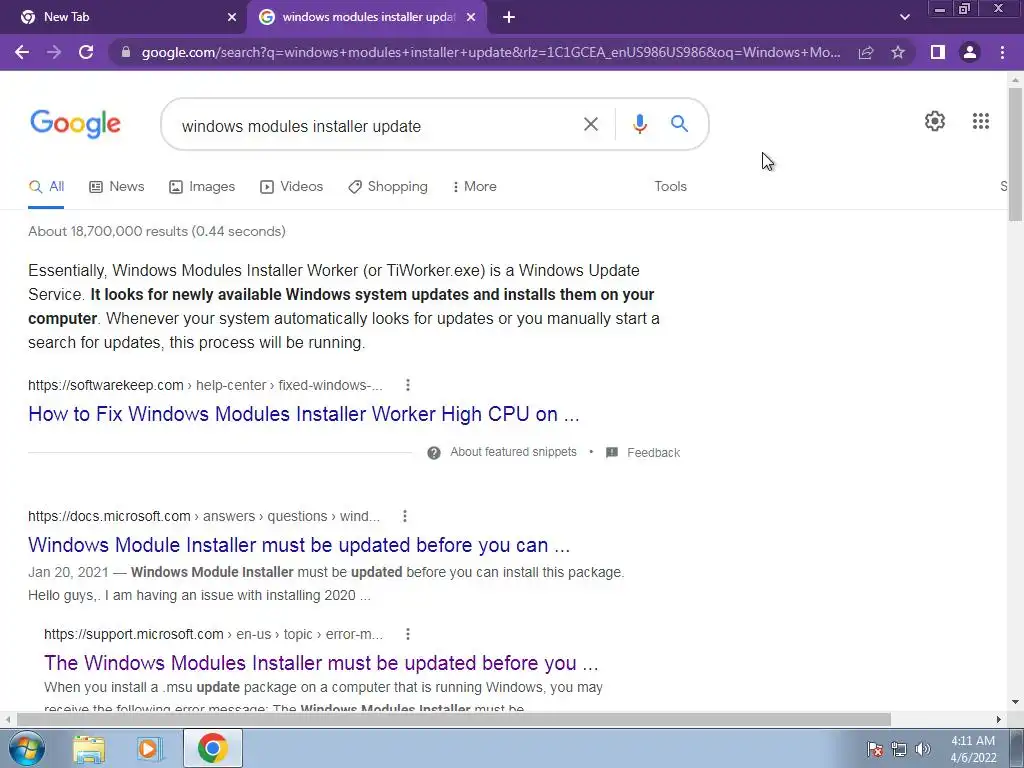
Task: Click the horizontal scrollbar thumb
Action: (x=454, y=719)
